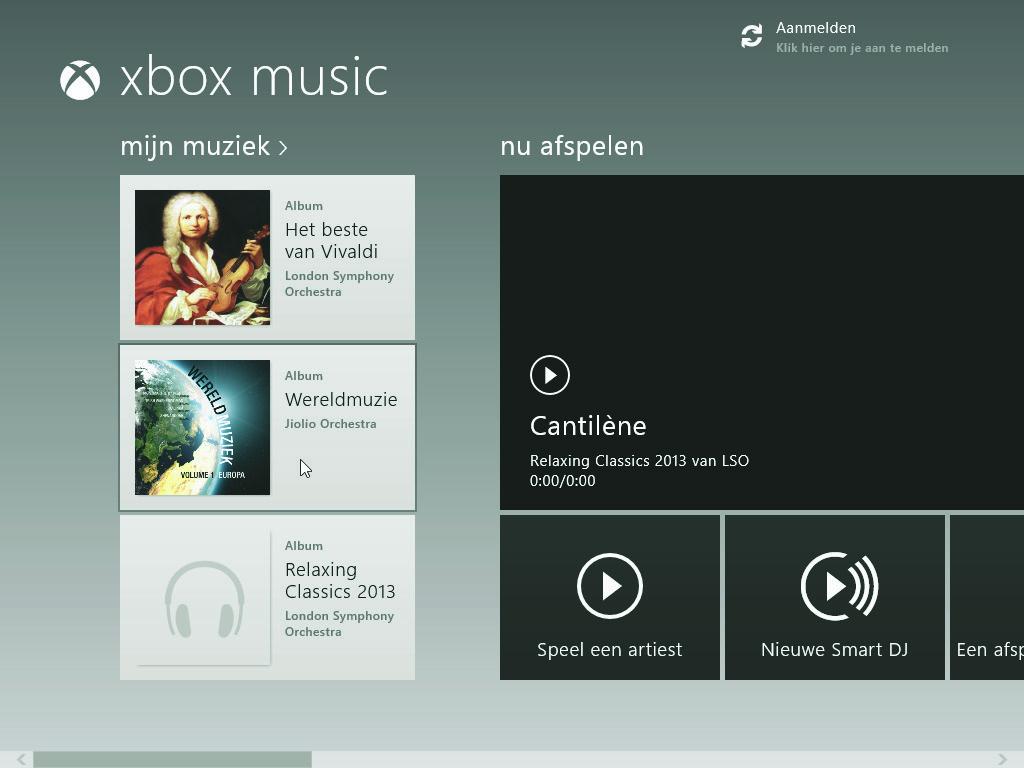Screen dimensions: 1024x768
Task: Click the scrollbar right arrow
Action: pyautogui.click(x=1002, y=760)
